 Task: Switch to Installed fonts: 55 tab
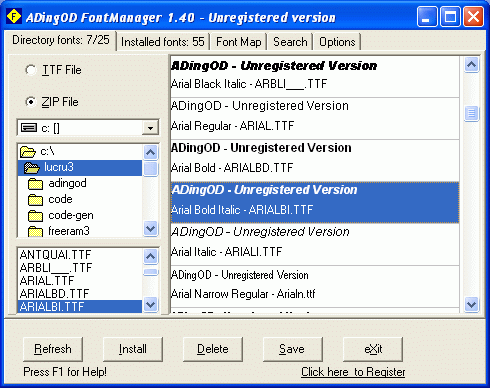click(163, 42)
